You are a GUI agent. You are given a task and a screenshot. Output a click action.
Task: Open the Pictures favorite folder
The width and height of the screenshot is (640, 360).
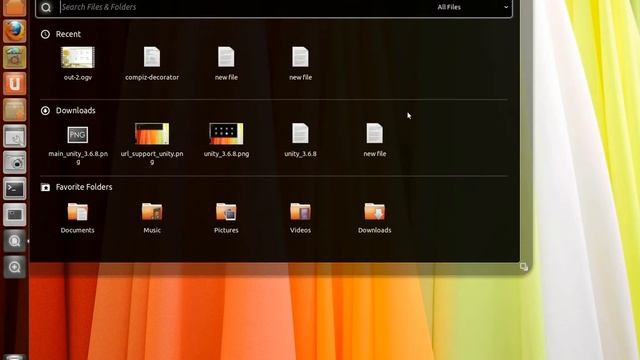pyautogui.click(x=226, y=218)
